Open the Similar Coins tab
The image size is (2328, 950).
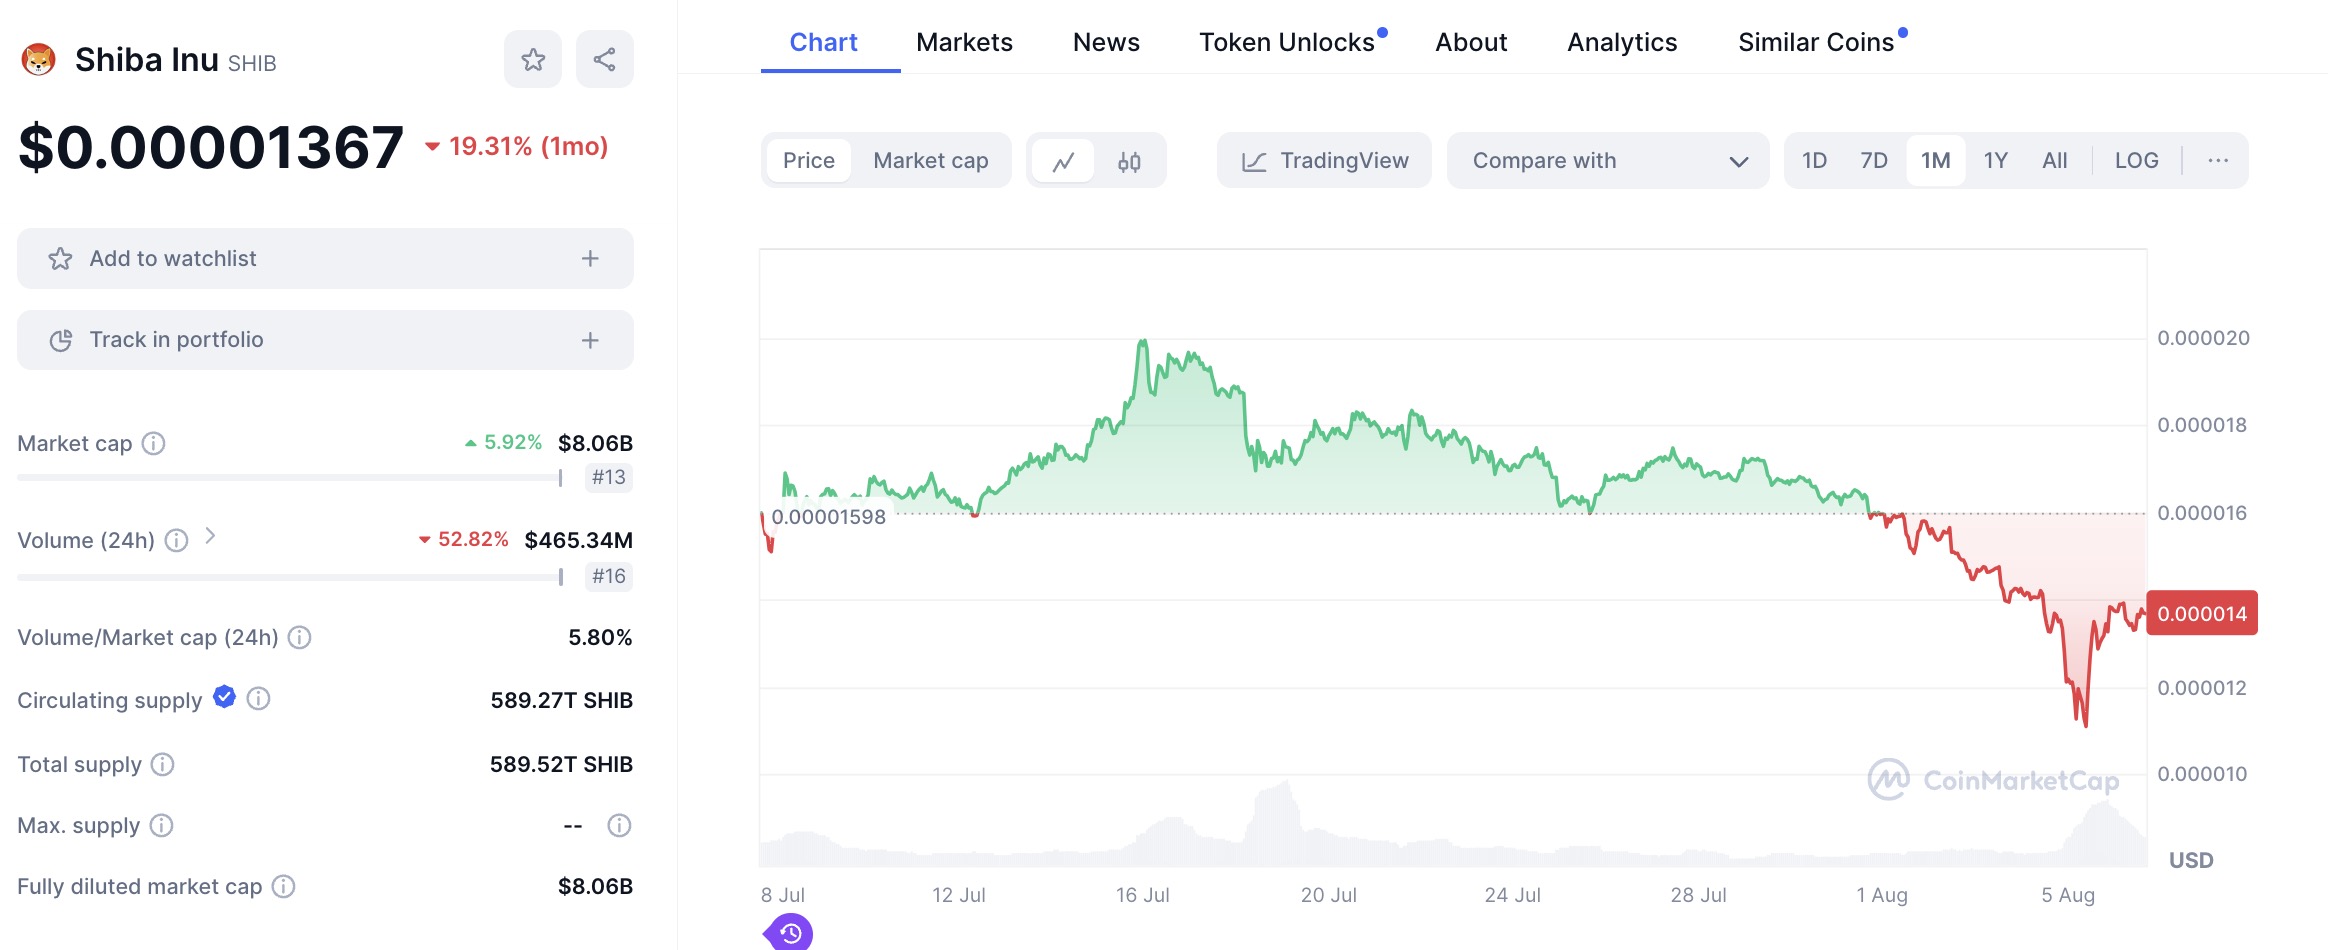1816,42
